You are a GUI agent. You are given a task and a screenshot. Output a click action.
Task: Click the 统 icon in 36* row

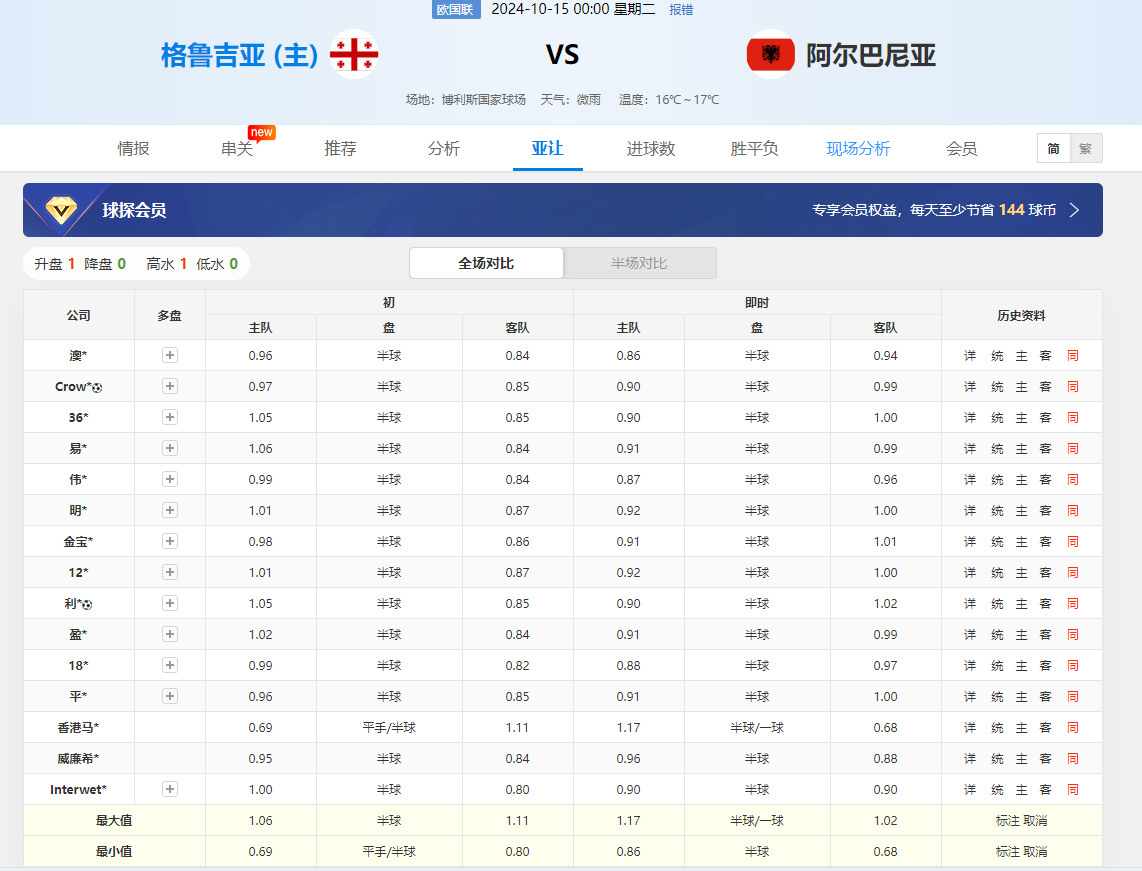pos(996,418)
